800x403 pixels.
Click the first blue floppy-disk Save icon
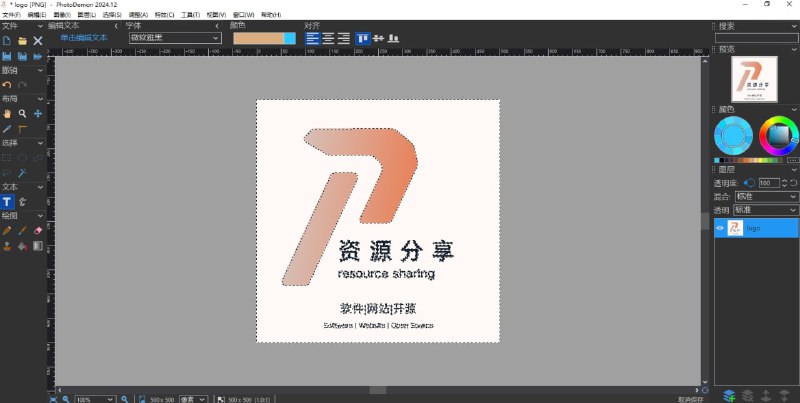(x=7, y=56)
